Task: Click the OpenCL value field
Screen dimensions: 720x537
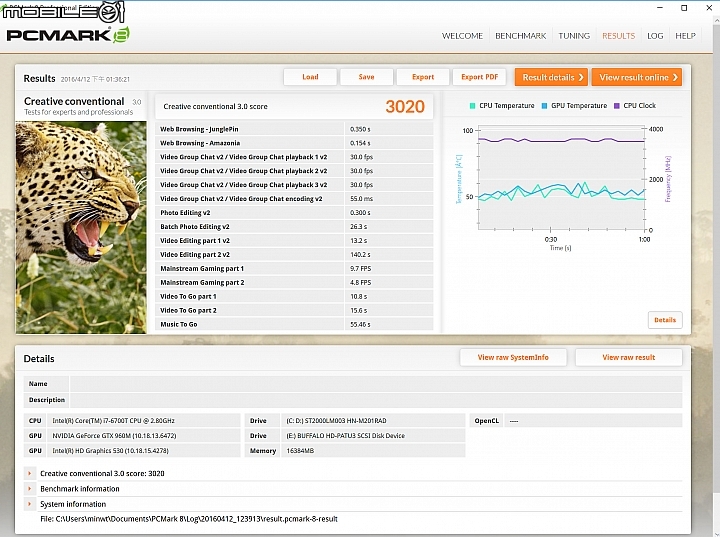Action: click(x=593, y=420)
